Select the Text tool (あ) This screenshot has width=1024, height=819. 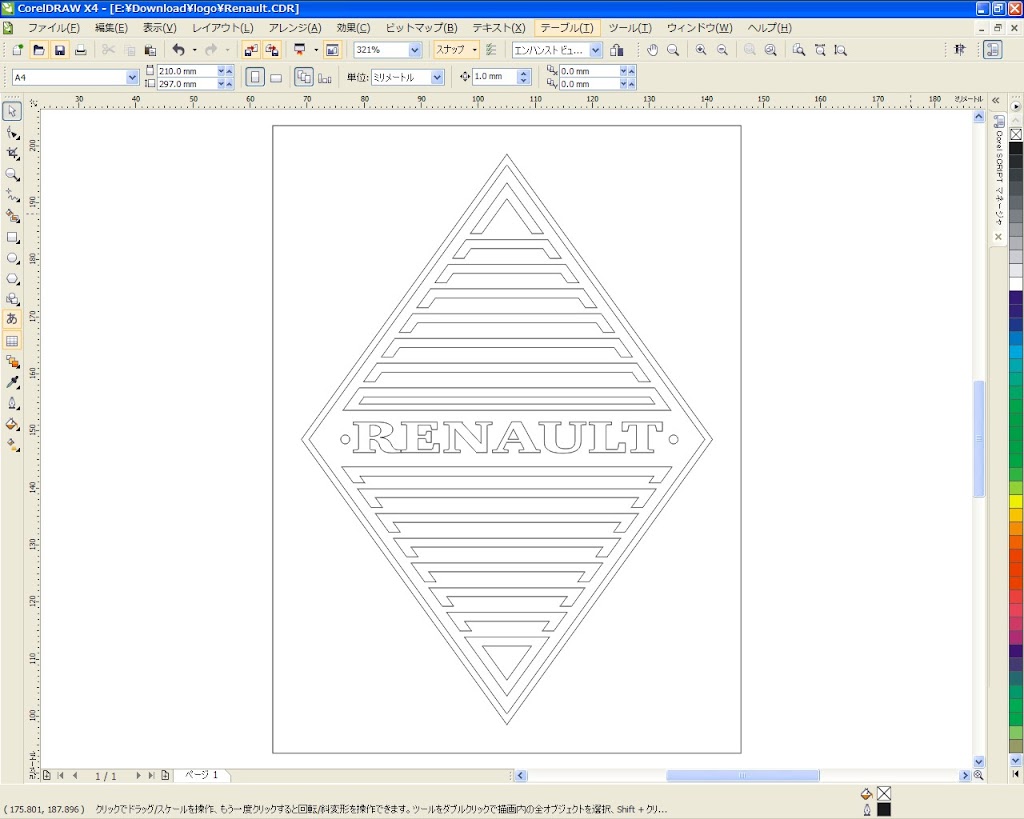pos(12,319)
